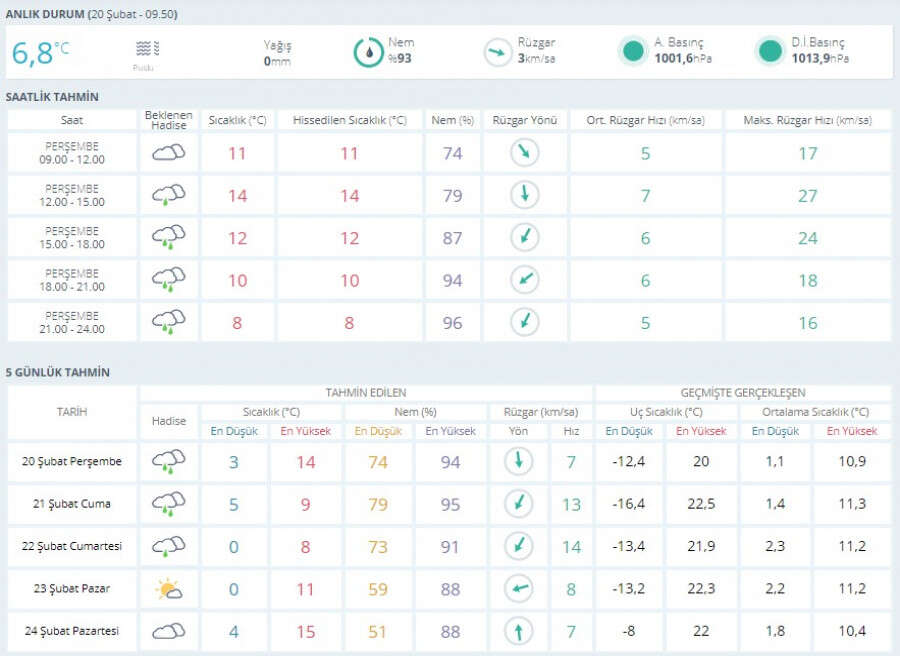
Task: Click the green circle beside A. Basınç
Action: coord(632,52)
